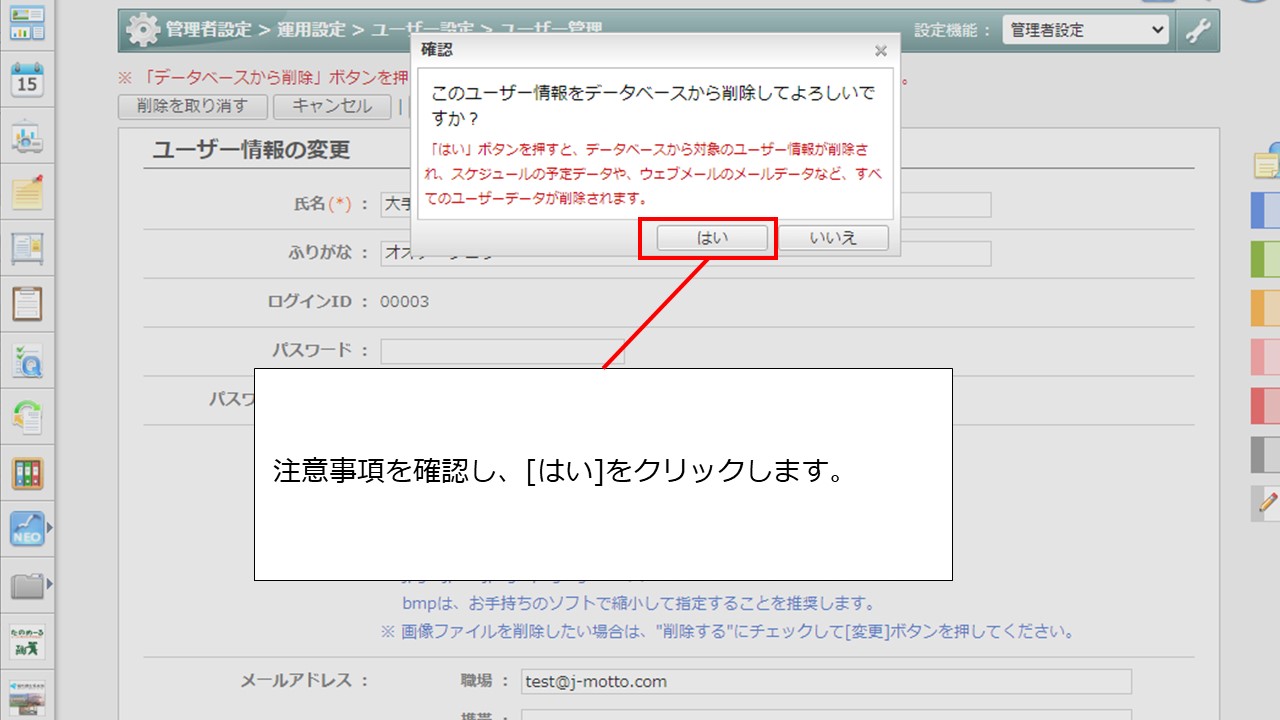This screenshot has width=1280, height=720.
Task: Click the blue NEO chart icon
Action: click(27, 528)
